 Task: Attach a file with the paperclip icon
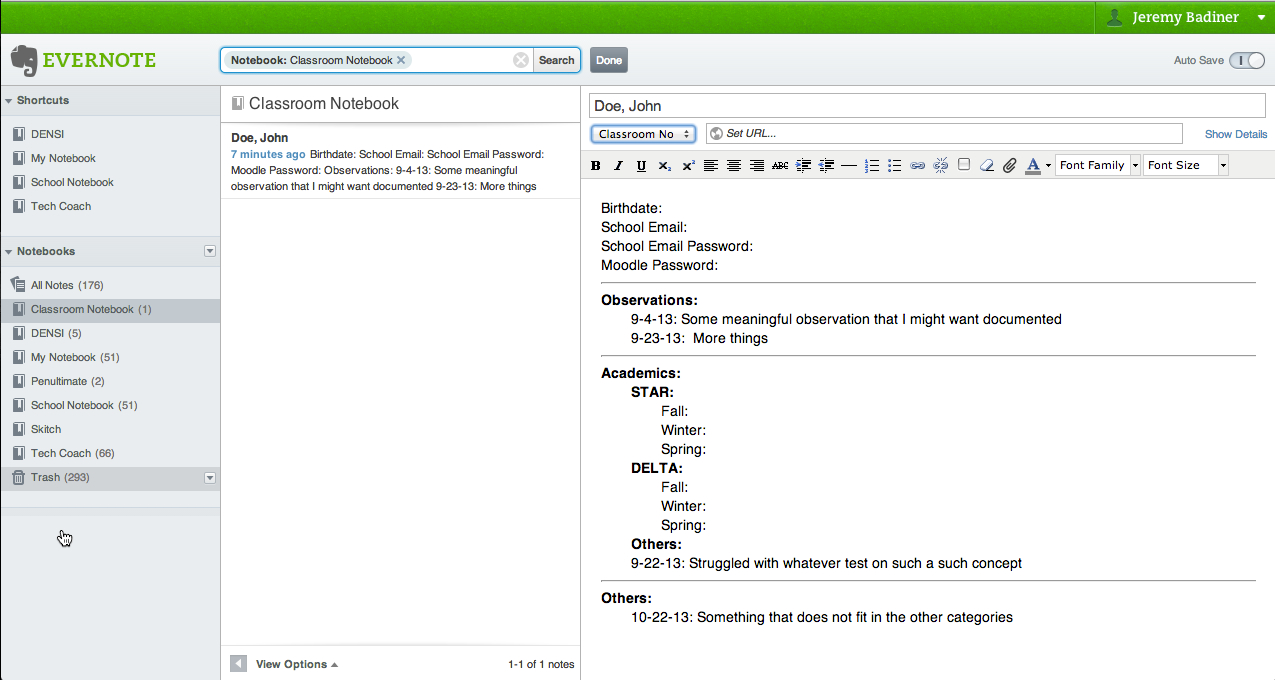pyautogui.click(x=1009, y=166)
